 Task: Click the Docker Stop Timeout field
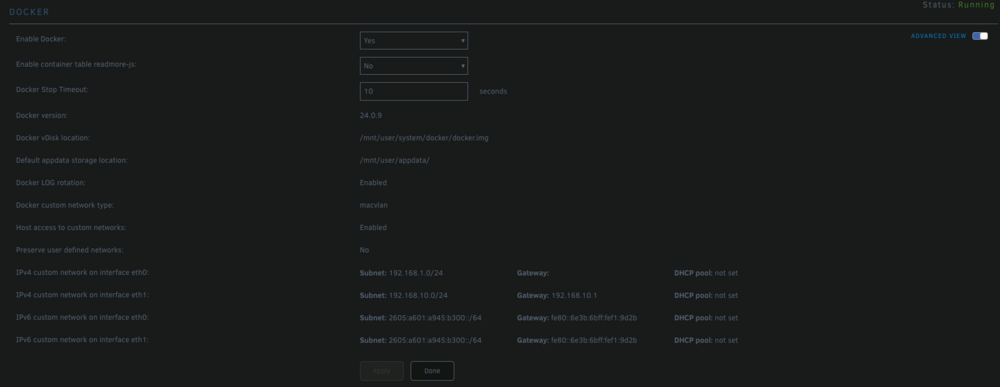(413, 91)
